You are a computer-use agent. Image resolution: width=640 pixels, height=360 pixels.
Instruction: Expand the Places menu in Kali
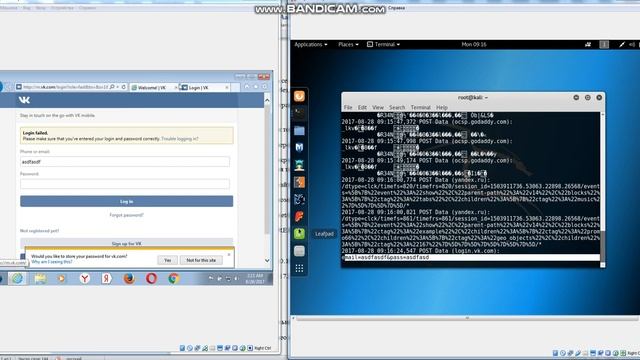pos(348,44)
